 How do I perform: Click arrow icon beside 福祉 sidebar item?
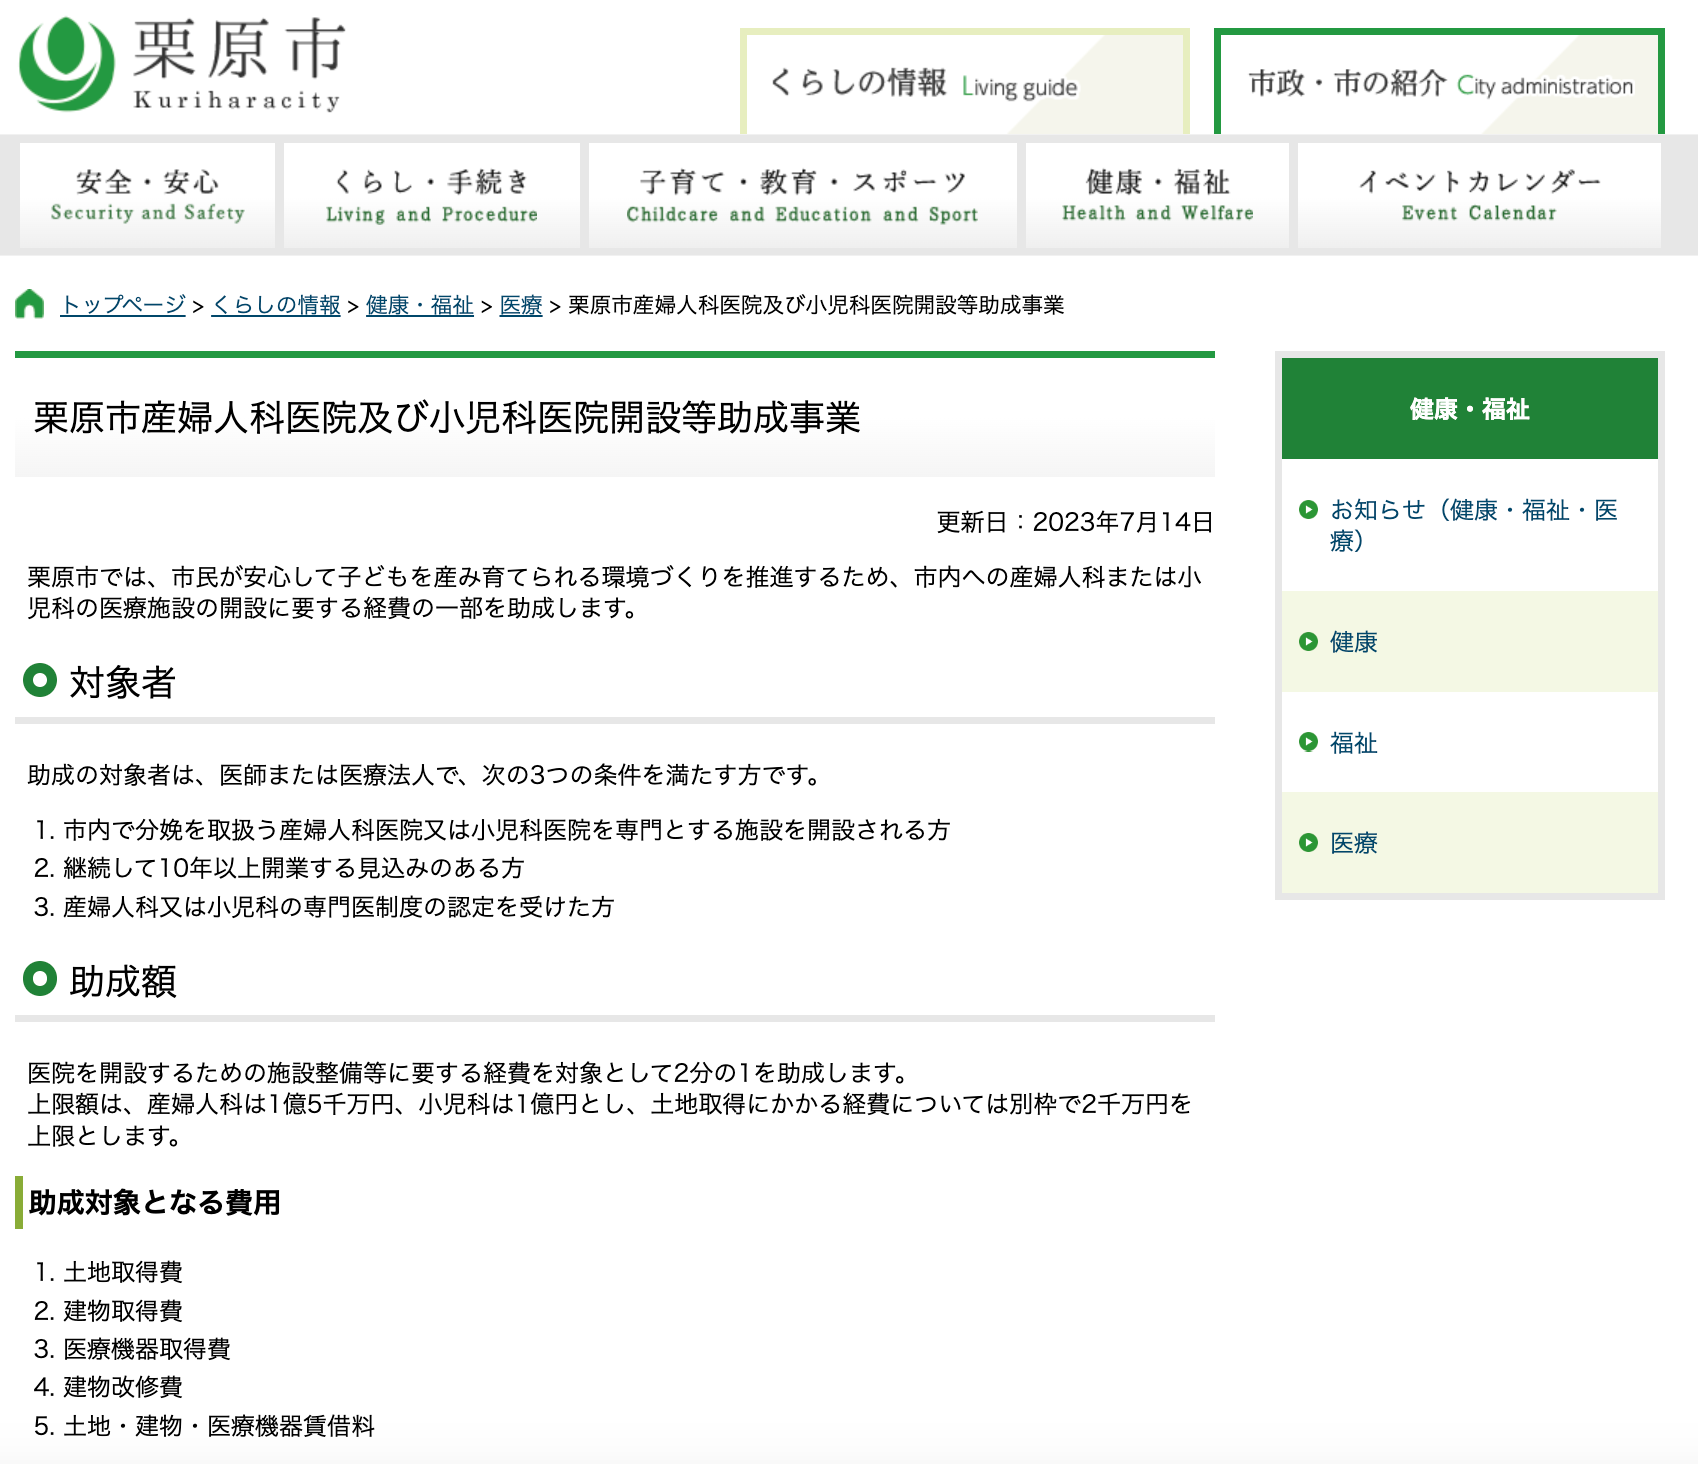(x=1308, y=742)
